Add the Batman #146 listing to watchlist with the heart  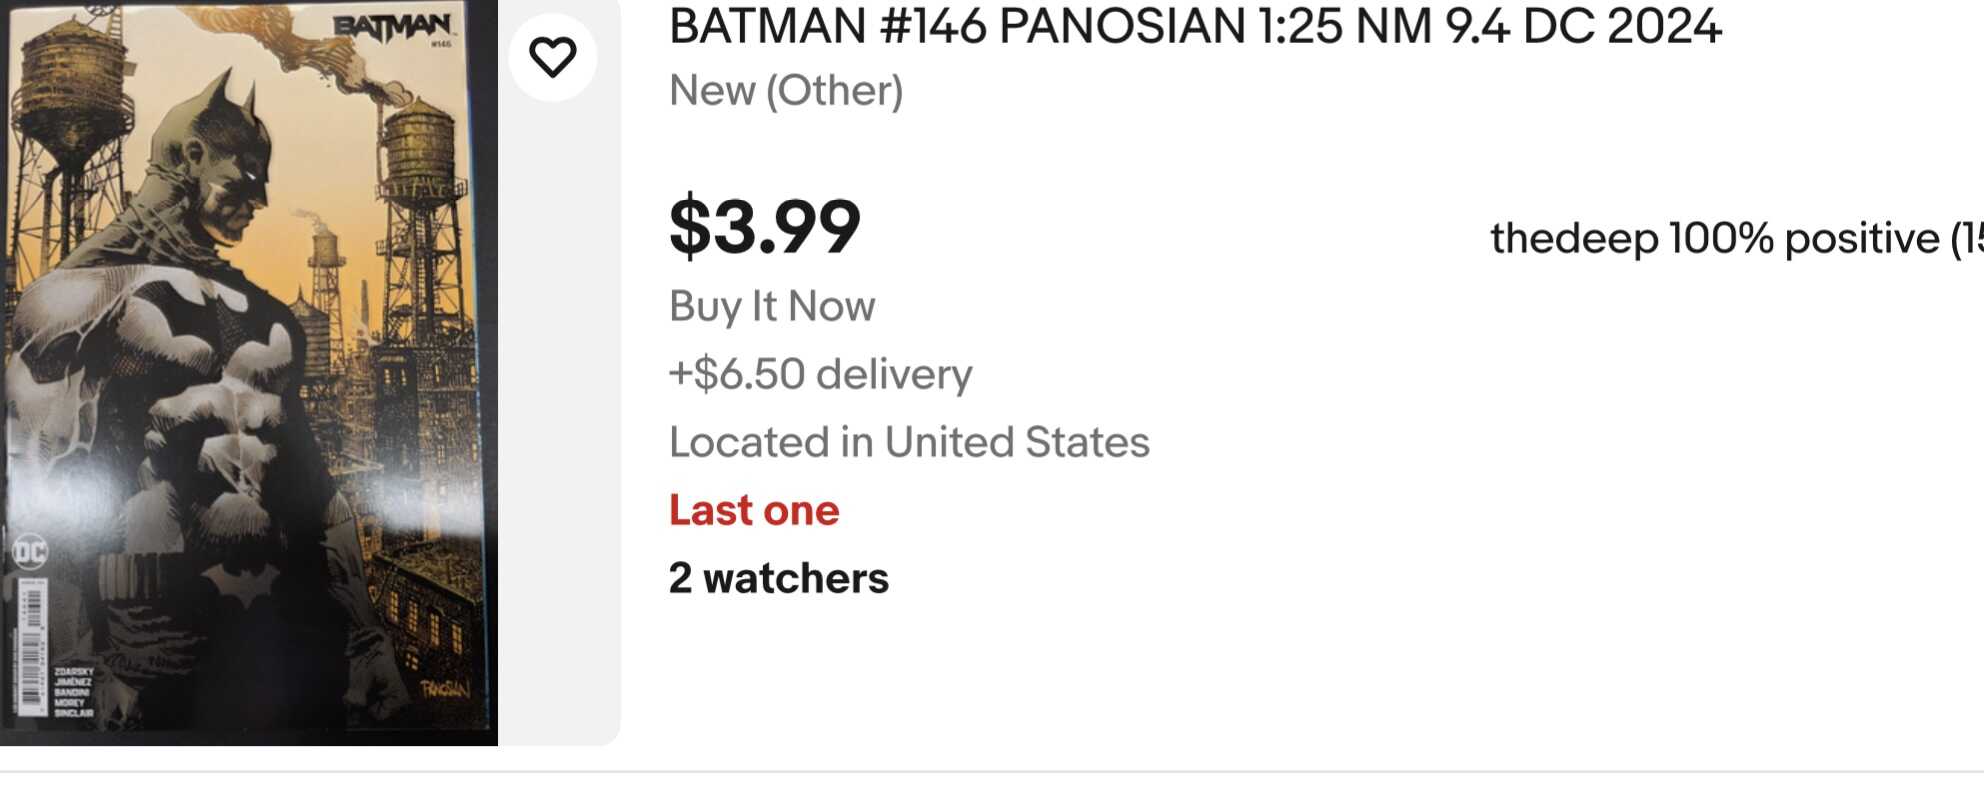(553, 57)
